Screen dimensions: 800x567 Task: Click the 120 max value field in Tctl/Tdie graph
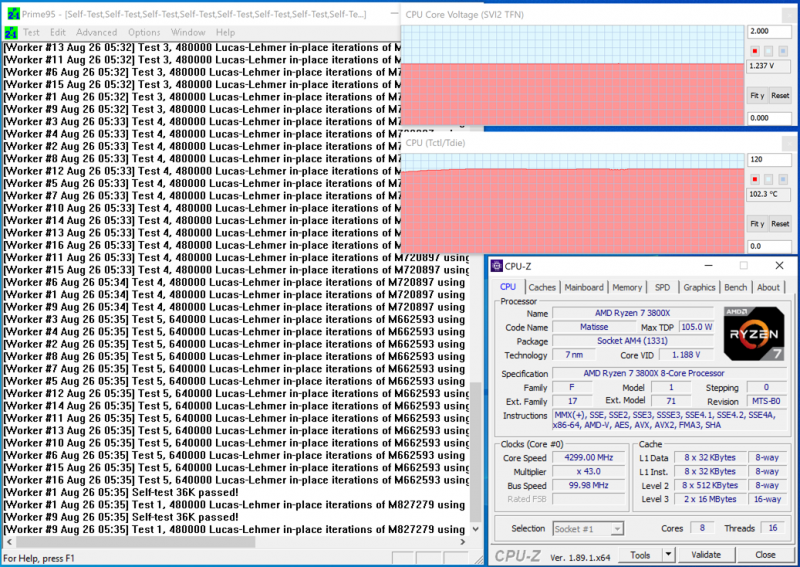tap(769, 159)
